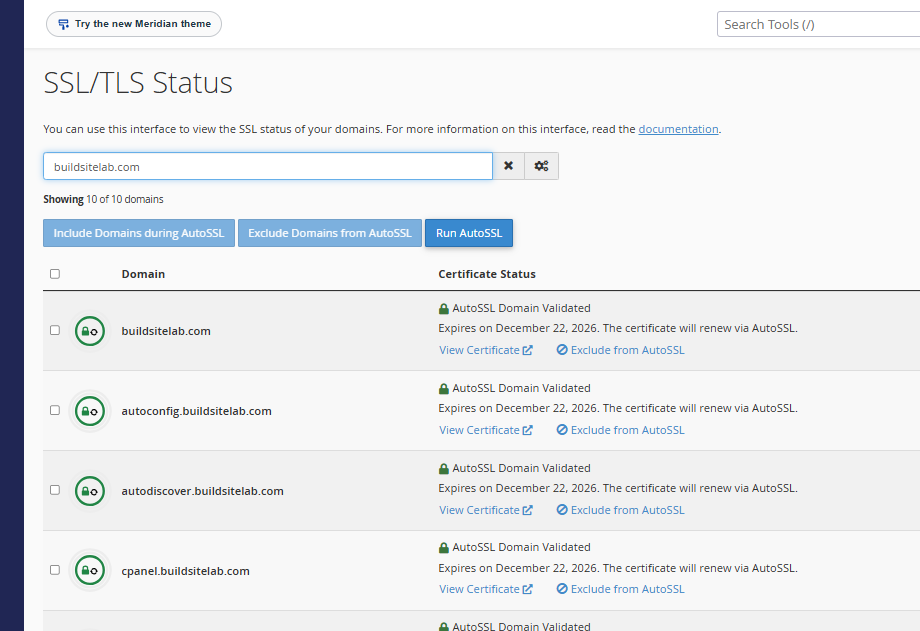
Task: Click the Run AutoSSL button
Action: (469, 233)
